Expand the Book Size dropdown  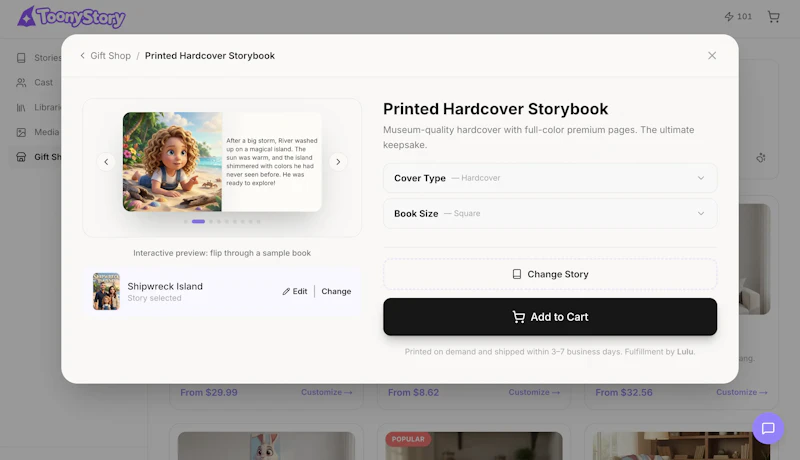pyautogui.click(x=550, y=213)
